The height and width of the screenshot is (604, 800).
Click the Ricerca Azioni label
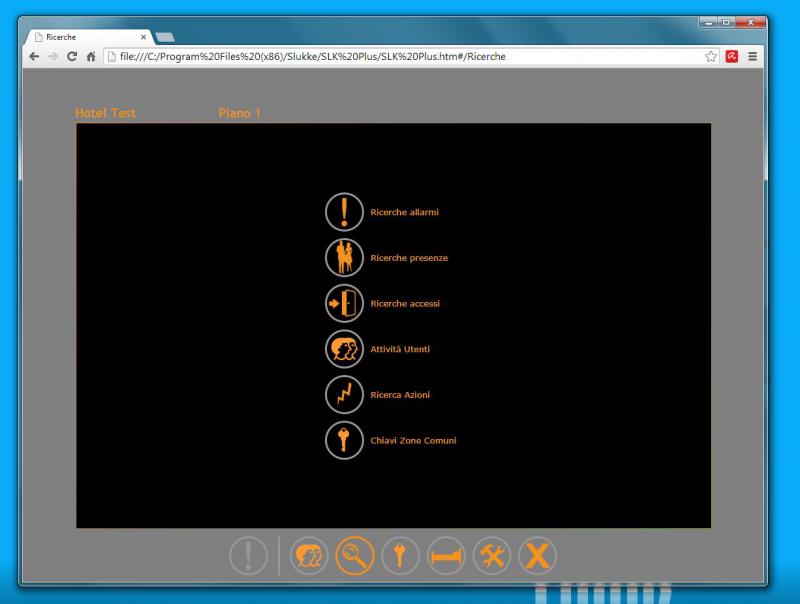pos(400,395)
